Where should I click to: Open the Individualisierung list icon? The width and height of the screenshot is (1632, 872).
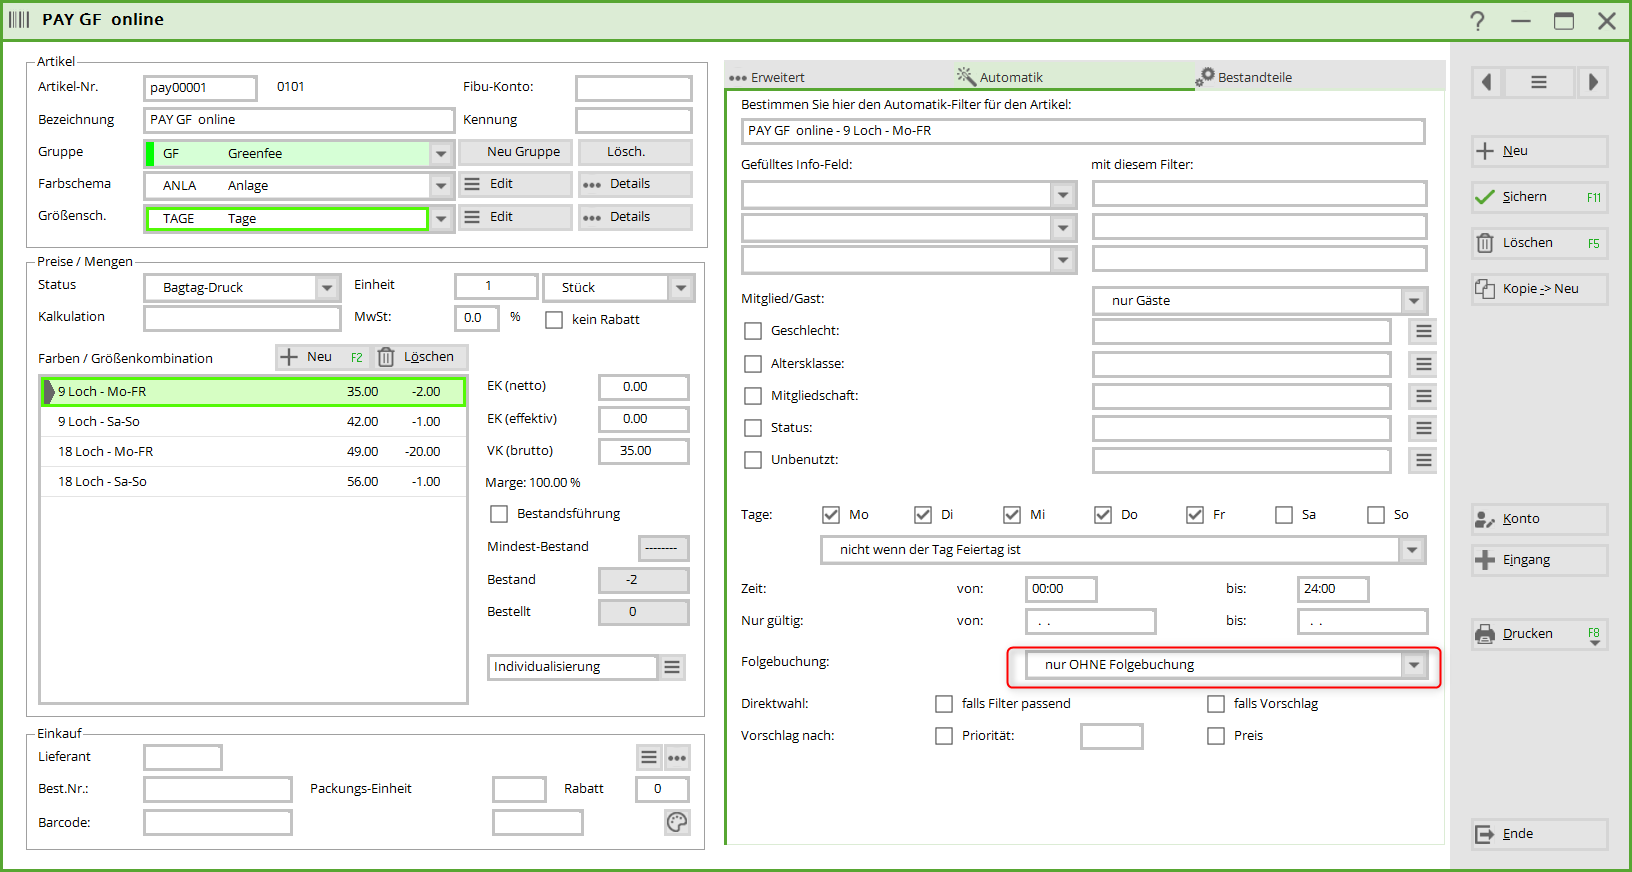coord(673,667)
